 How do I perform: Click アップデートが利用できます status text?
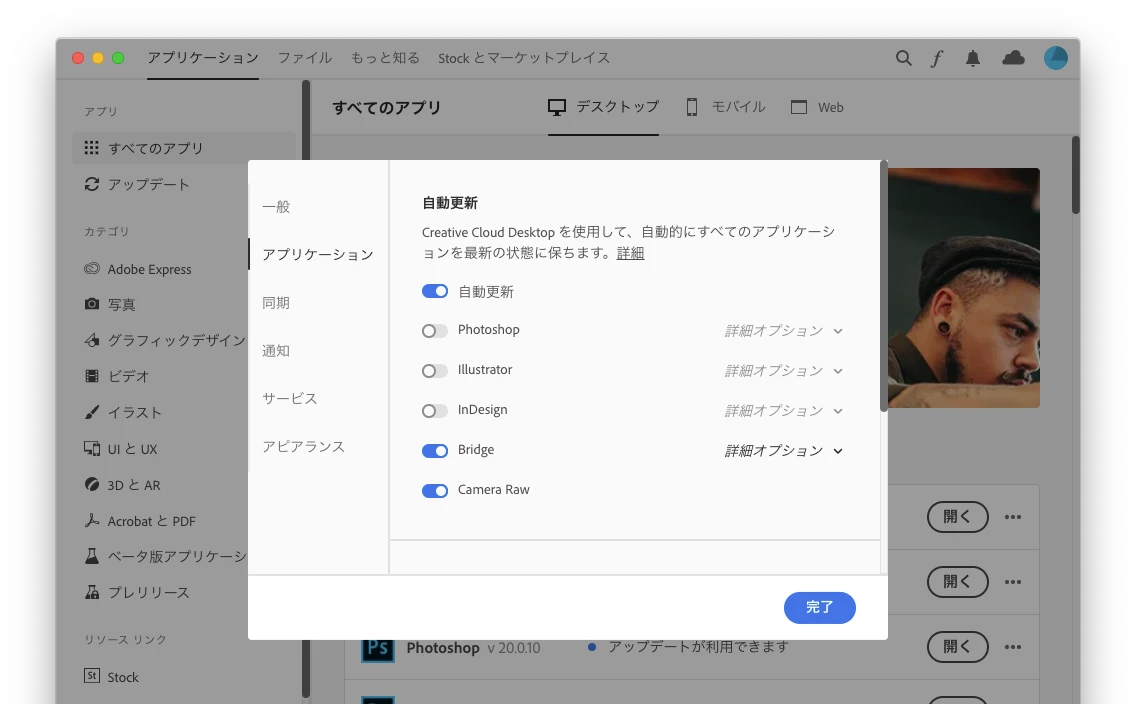point(698,647)
